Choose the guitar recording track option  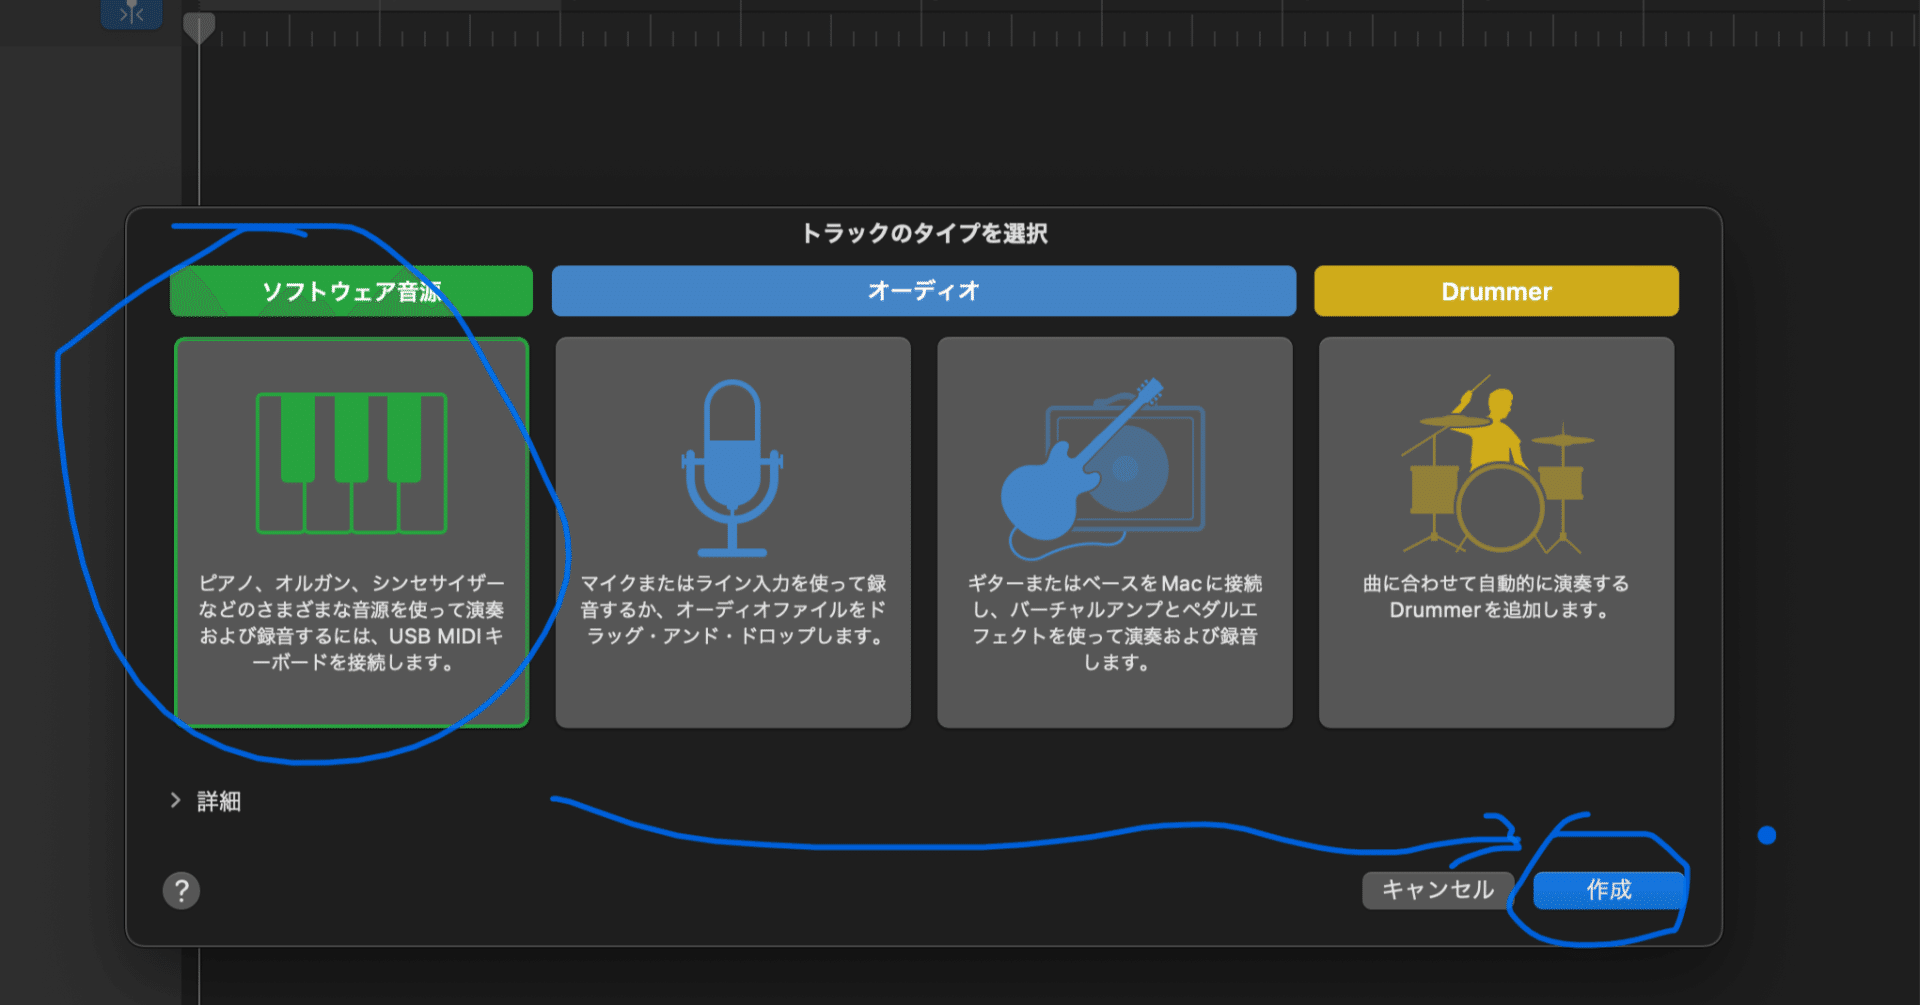(1114, 531)
